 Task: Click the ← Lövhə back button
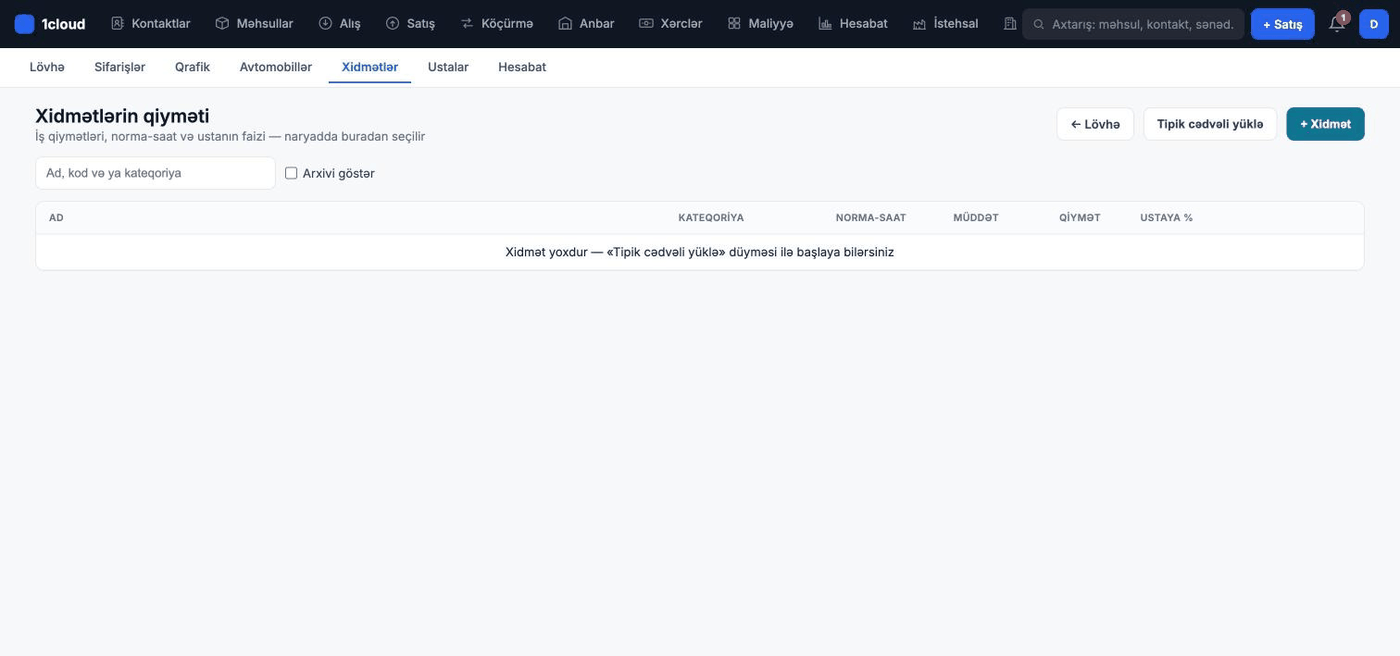(1095, 124)
